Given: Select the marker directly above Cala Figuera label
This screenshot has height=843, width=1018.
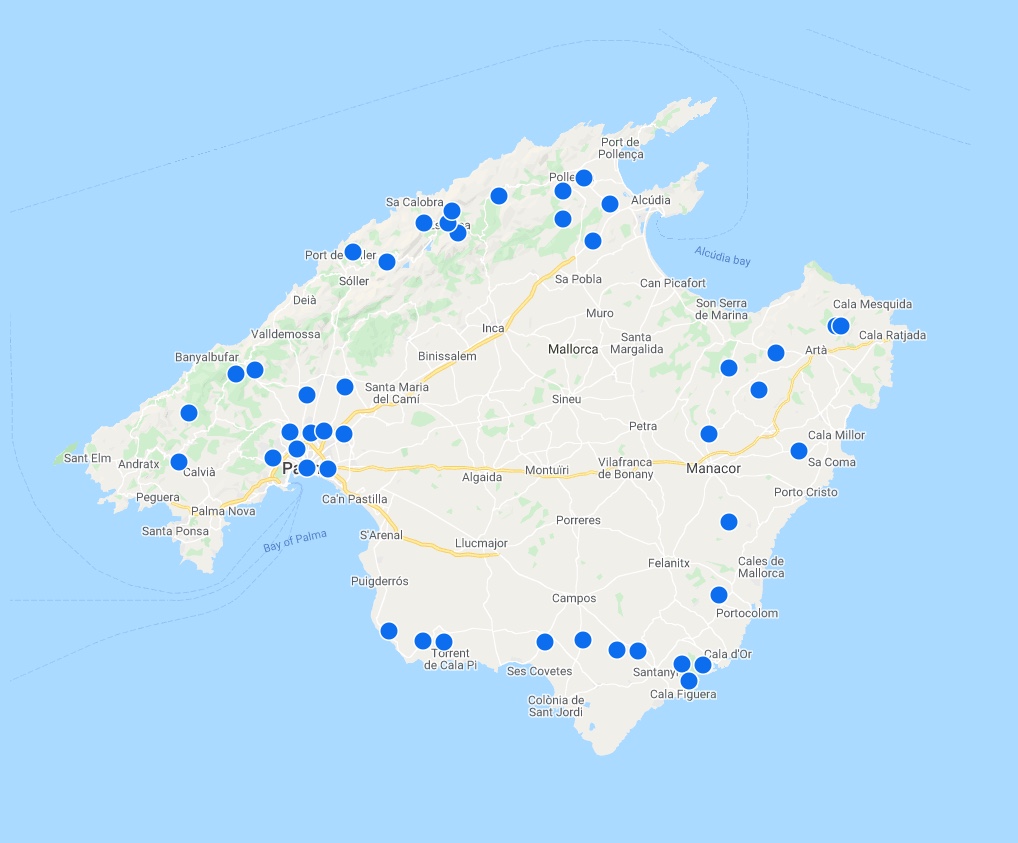Looking at the screenshot, I should [x=689, y=681].
